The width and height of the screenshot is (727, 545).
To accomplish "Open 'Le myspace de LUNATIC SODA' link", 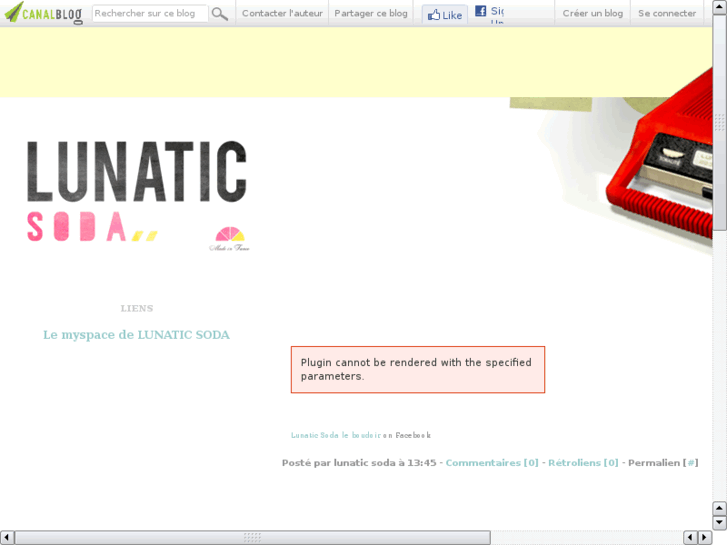I will pyautogui.click(x=136, y=335).
